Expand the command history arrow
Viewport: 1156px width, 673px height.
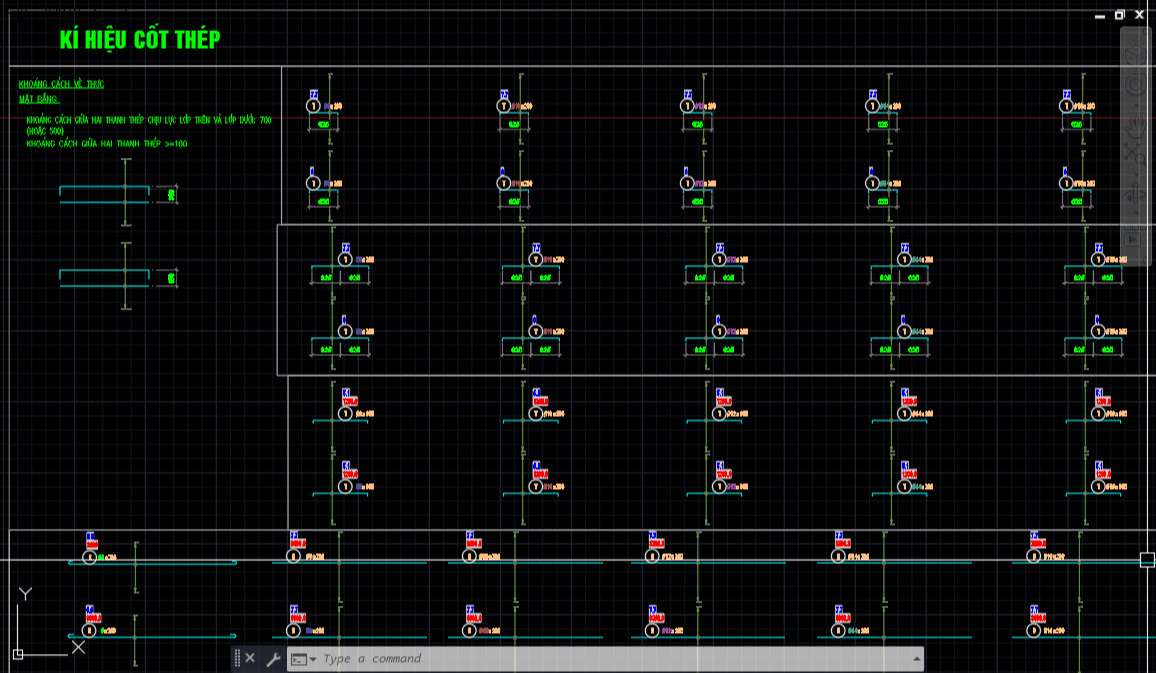[x=916, y=659]
